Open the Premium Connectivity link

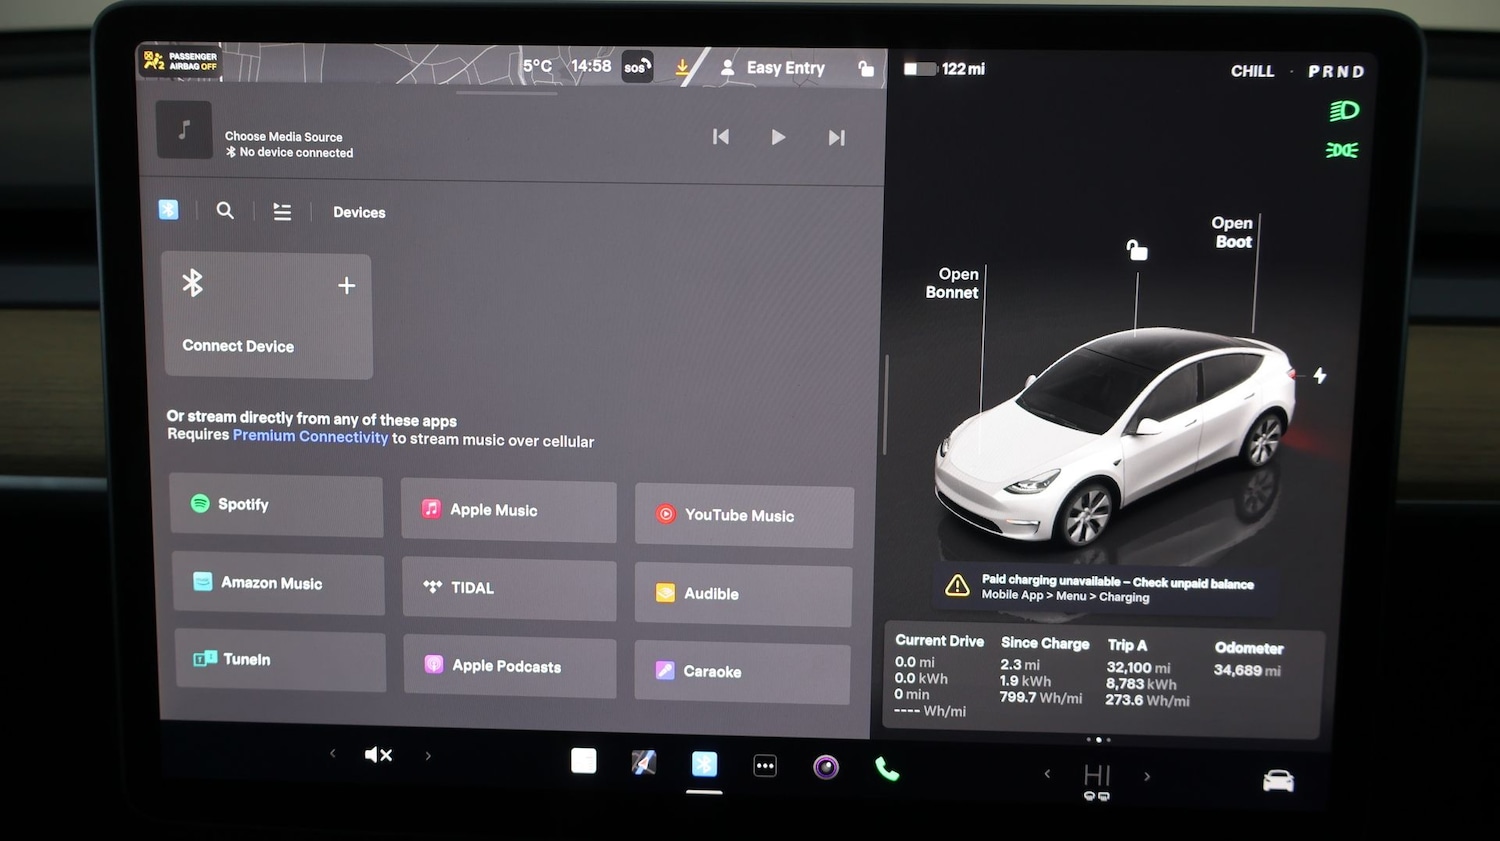pyautogui.click(x=310, y=437)
